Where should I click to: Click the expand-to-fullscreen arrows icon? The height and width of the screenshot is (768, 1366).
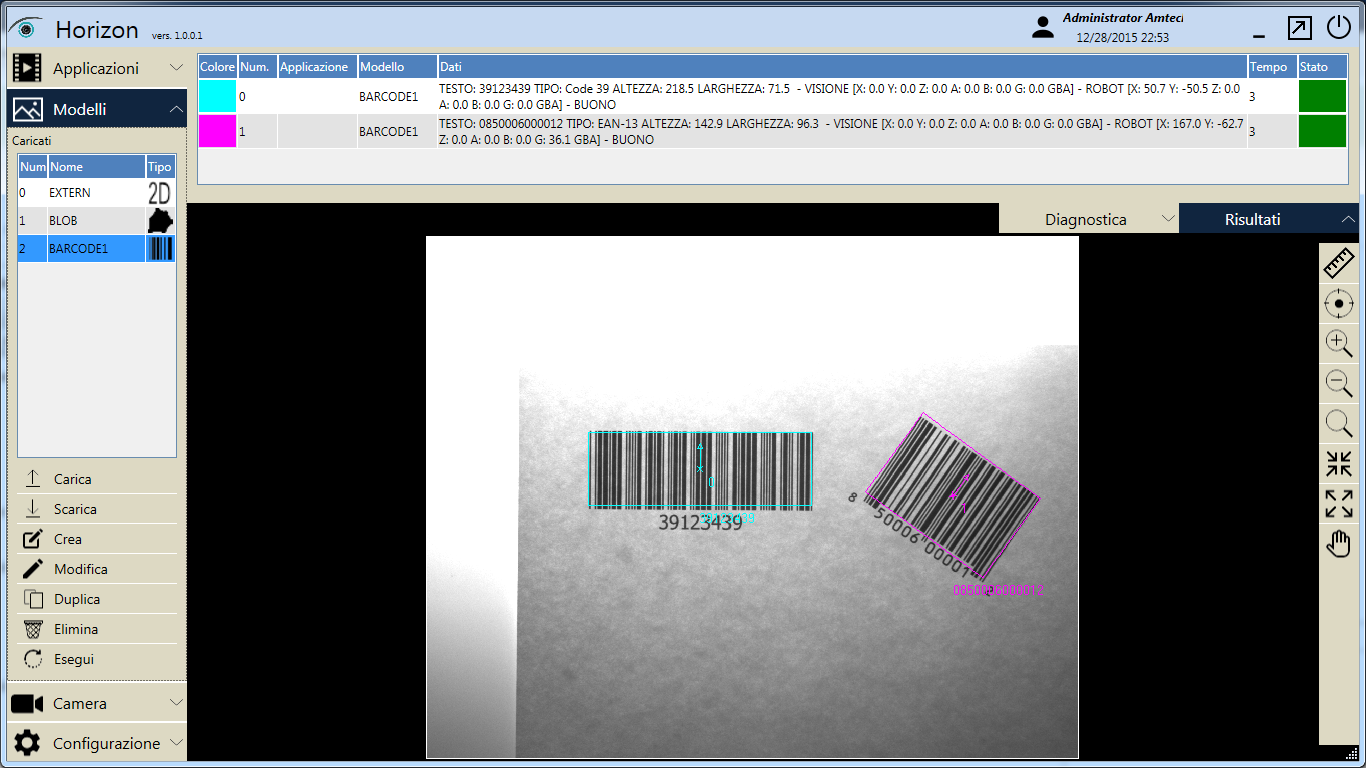(1339, 504)
